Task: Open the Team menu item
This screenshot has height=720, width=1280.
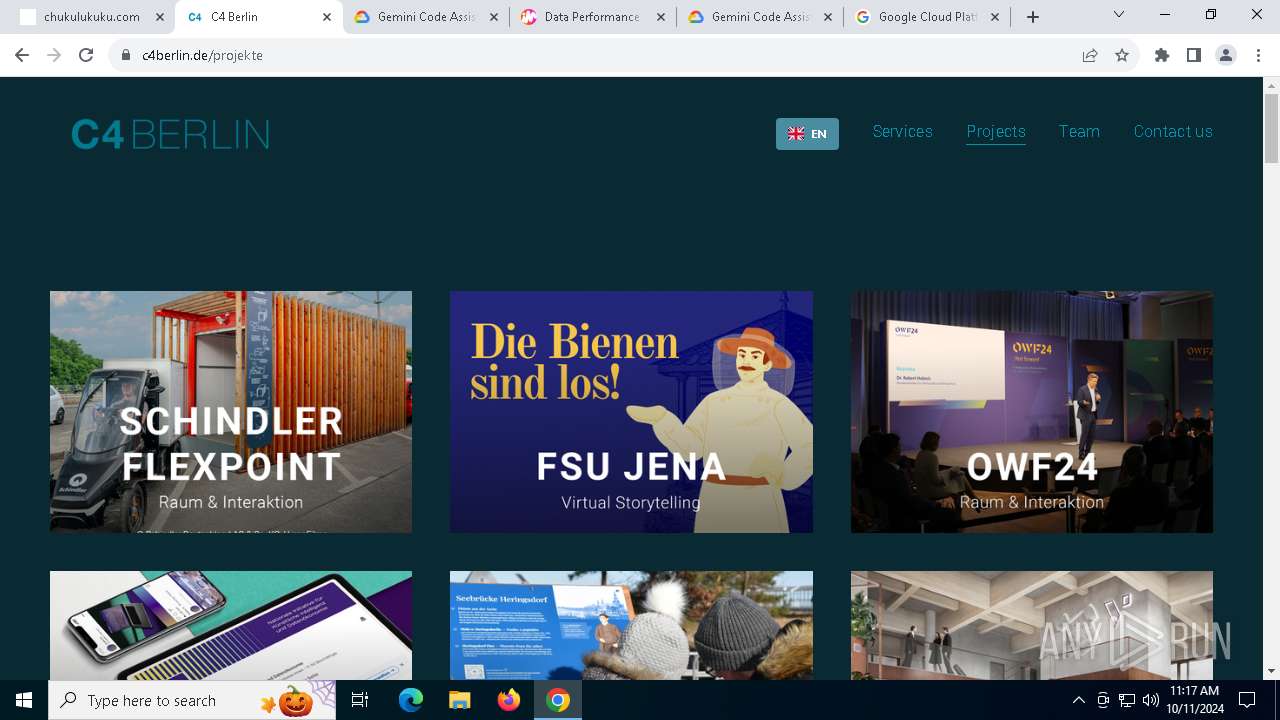Action: (x=1079, y=132)
